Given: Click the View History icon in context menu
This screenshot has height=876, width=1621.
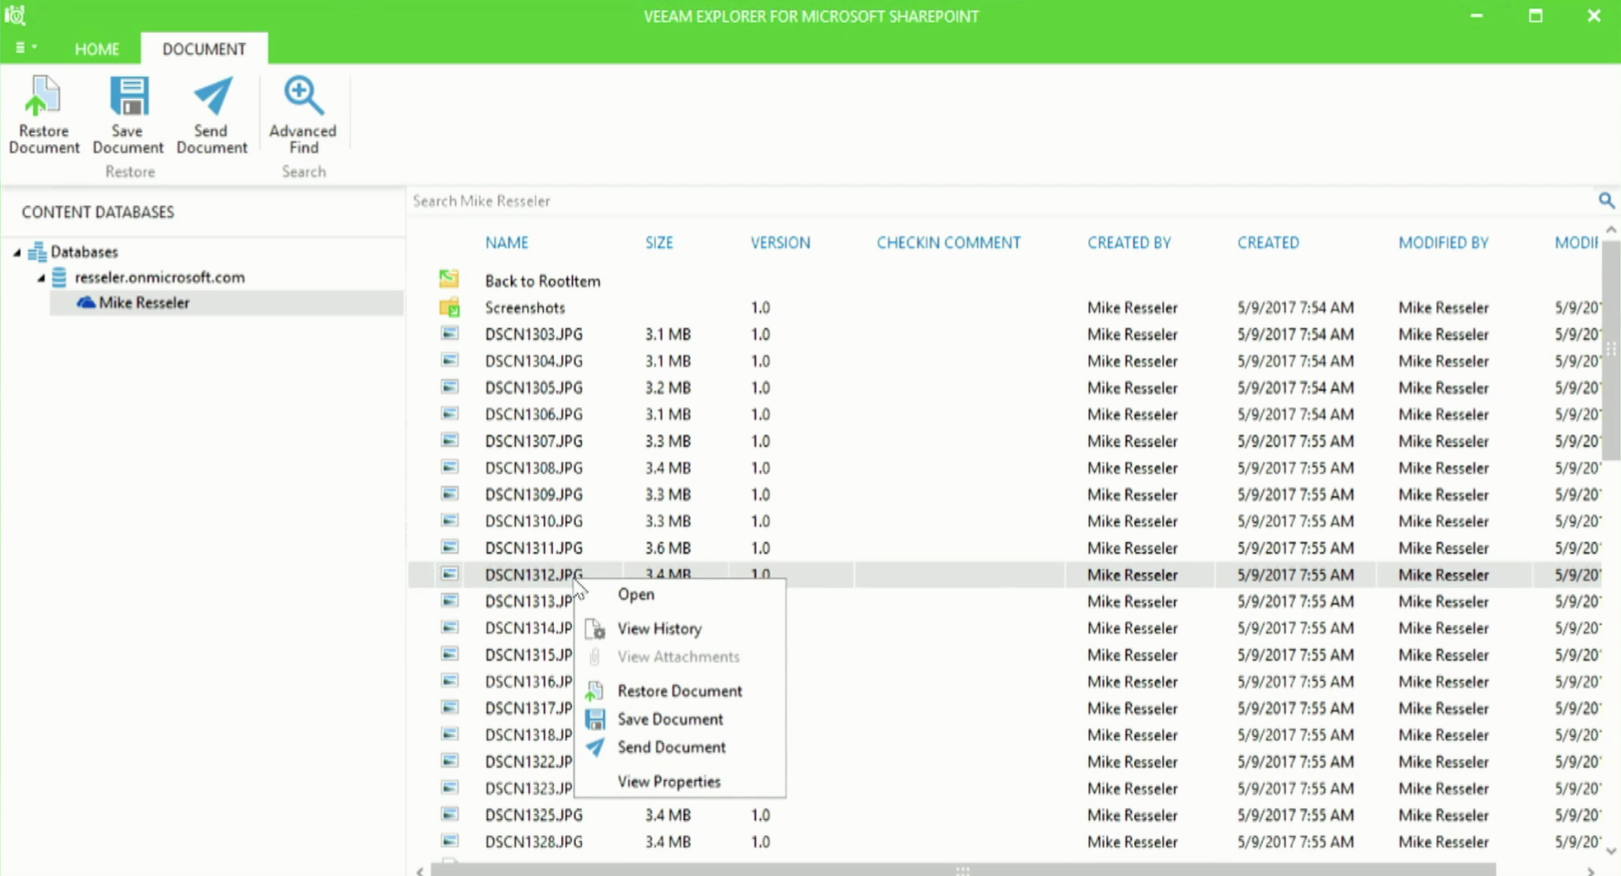Looking at the screenshot, I should click(595, 629).
